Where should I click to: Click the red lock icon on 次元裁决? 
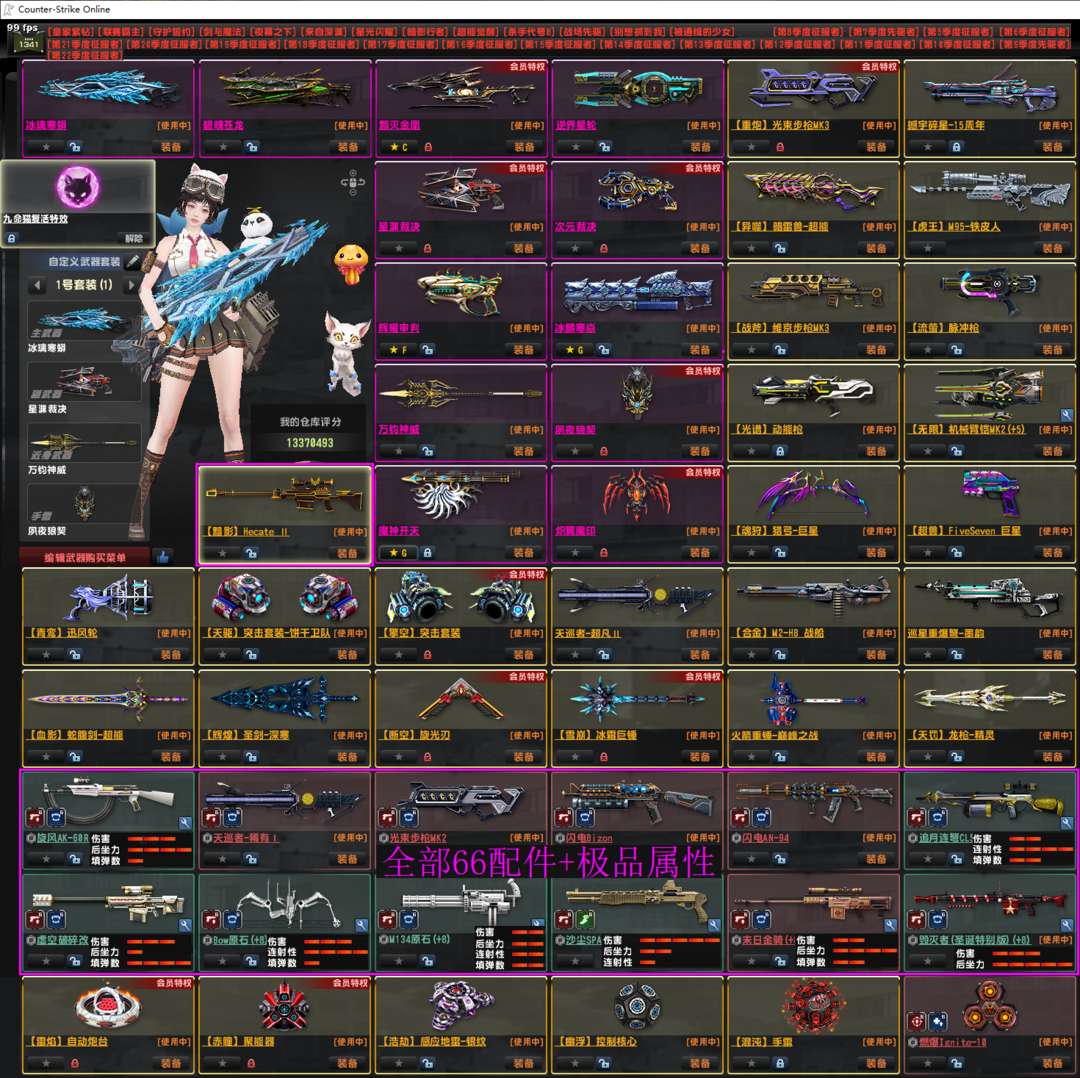click(x=603, y=248)
